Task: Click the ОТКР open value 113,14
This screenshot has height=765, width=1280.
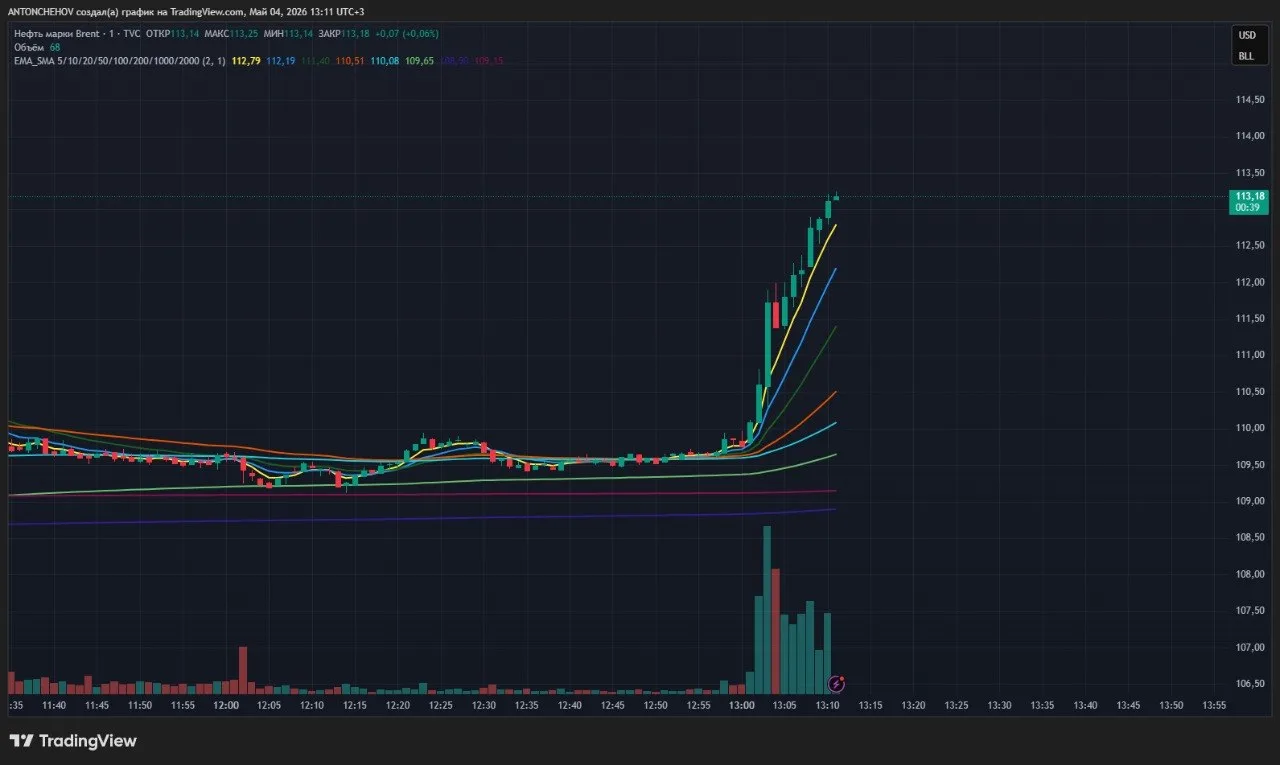Action: pos(186,33)
